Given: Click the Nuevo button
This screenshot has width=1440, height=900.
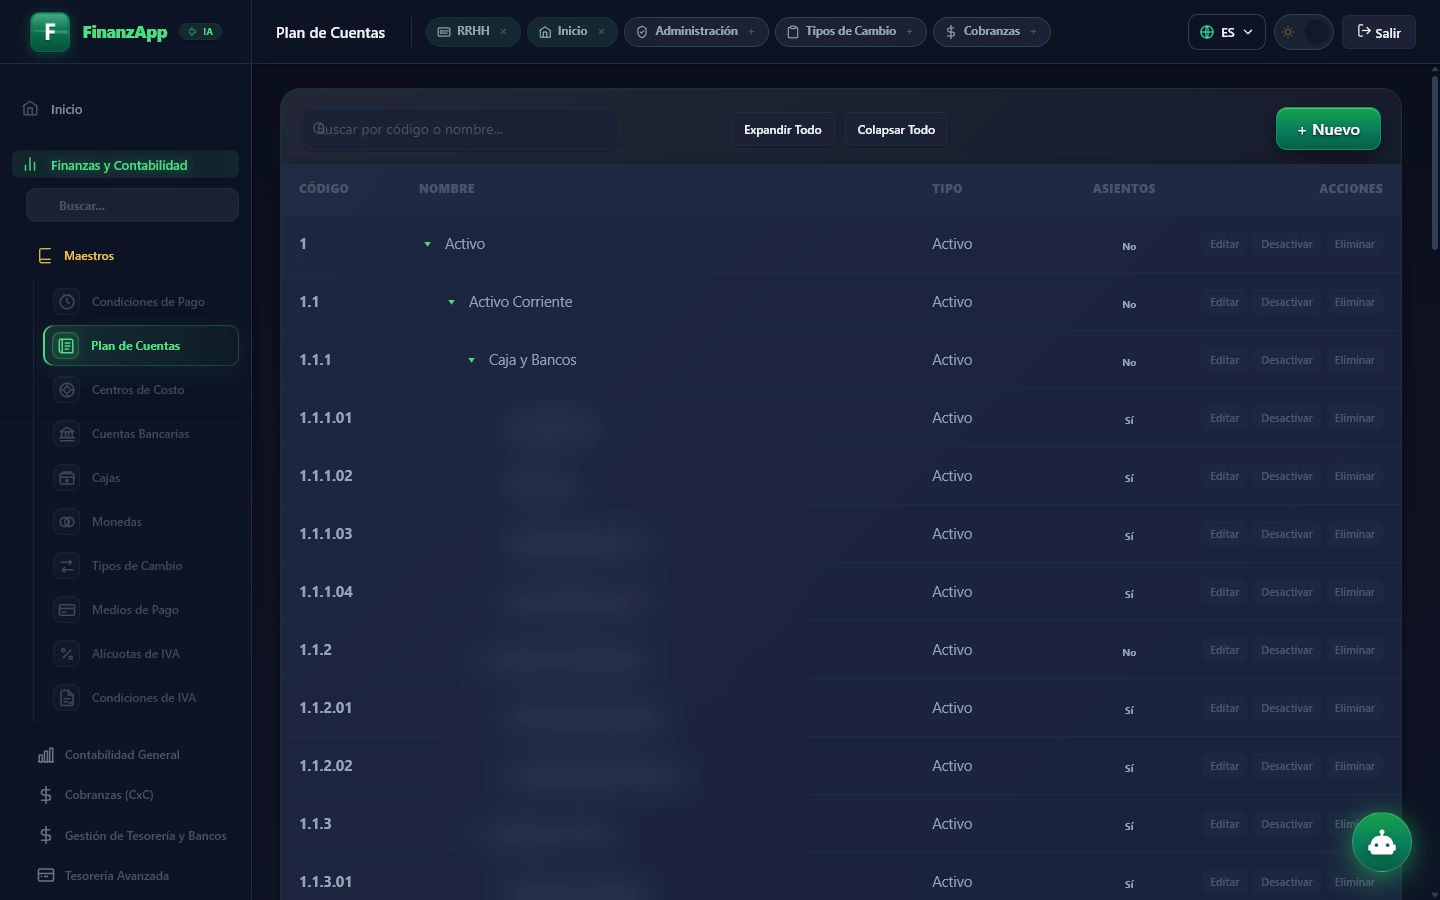Looking at the screenshot, I should click(1328, 129).
